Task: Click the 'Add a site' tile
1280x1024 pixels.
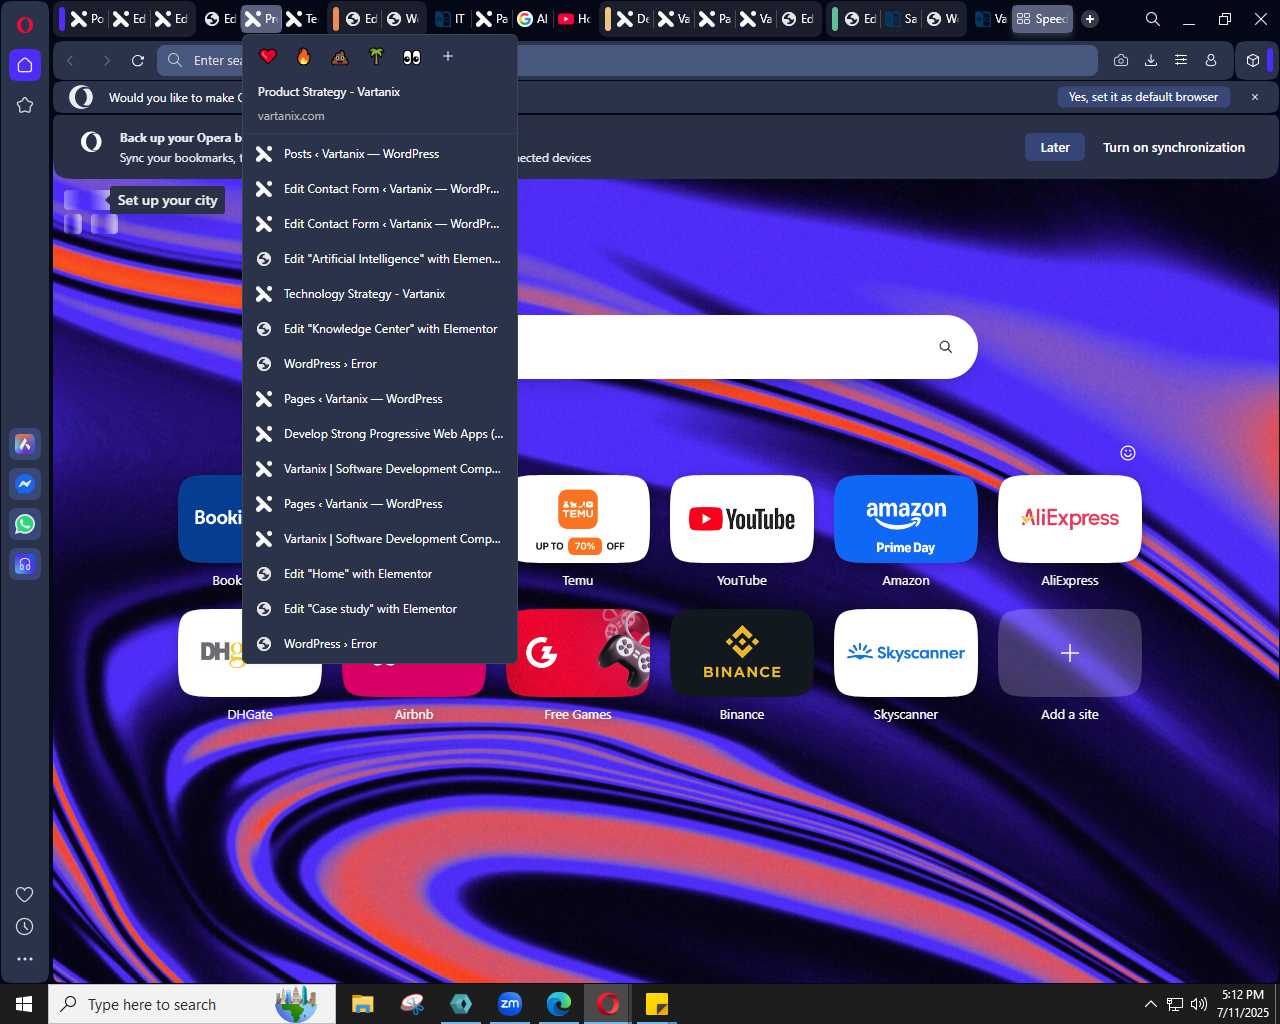Action: click(1070, 653)
